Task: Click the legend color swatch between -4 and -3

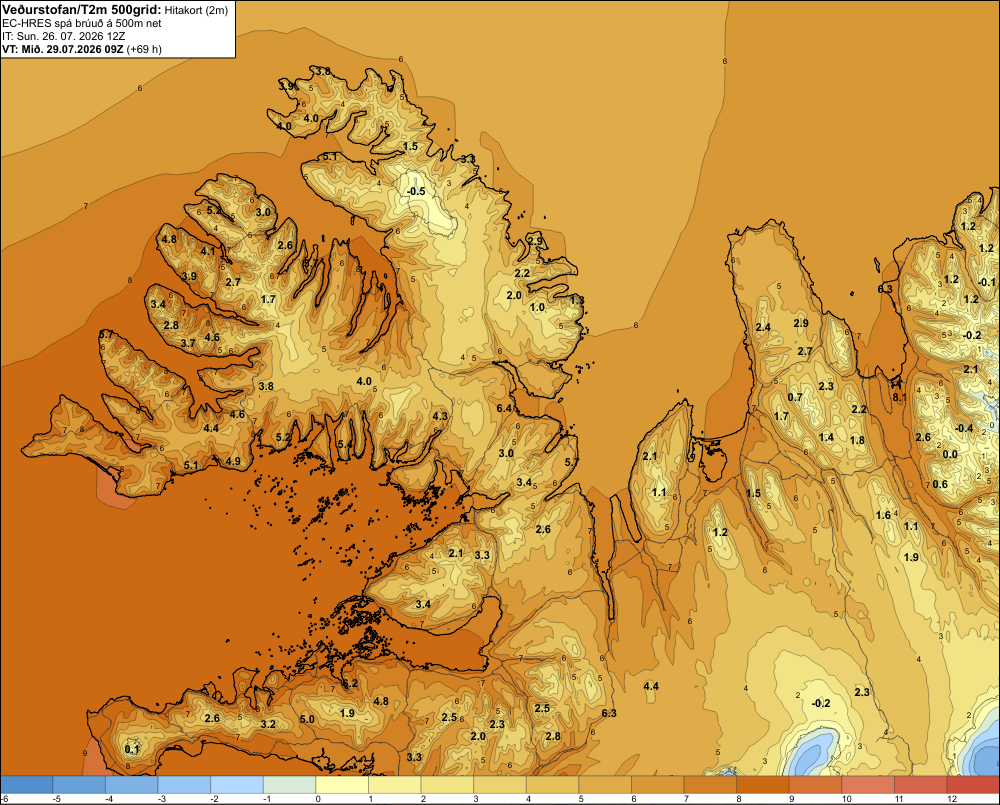Action: pyautogui.click(x=131, y=785)
